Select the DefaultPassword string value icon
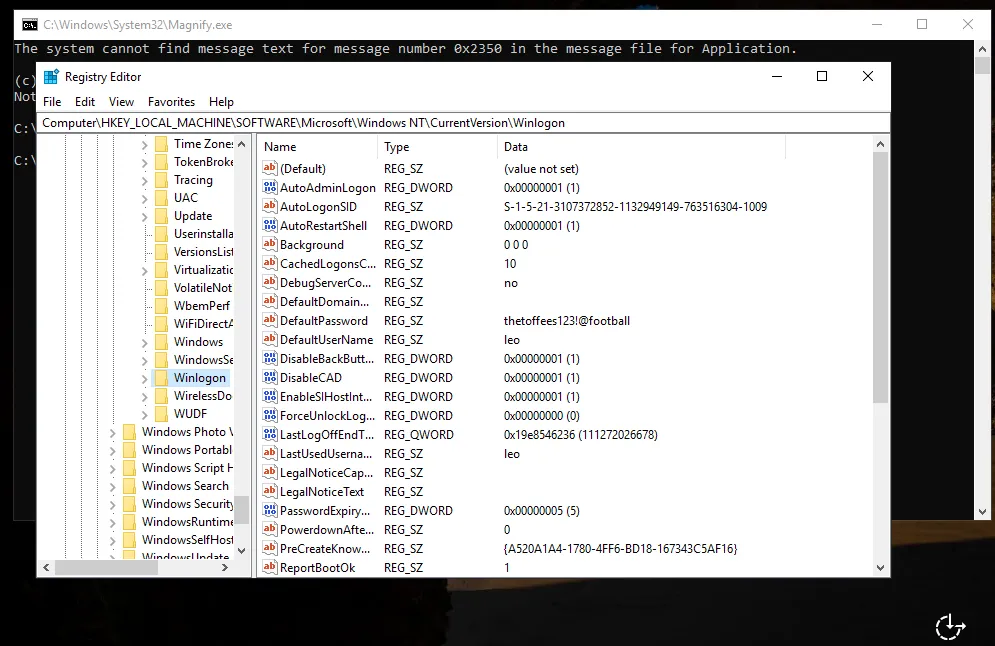This screenshot has width=995, height=646. coord(270,320)
